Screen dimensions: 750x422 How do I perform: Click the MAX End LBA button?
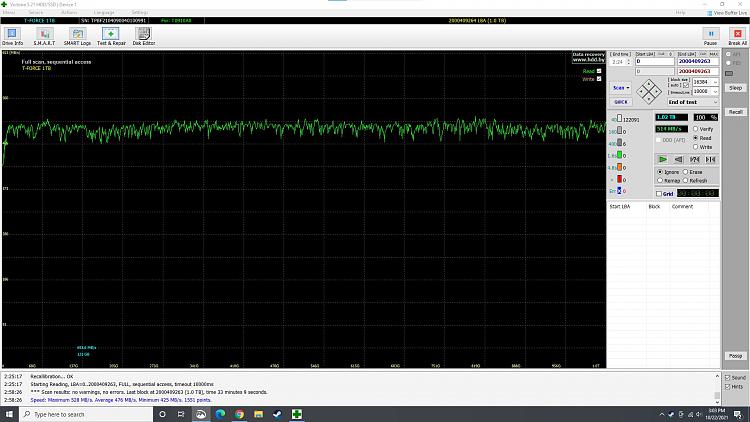point(713,54)
